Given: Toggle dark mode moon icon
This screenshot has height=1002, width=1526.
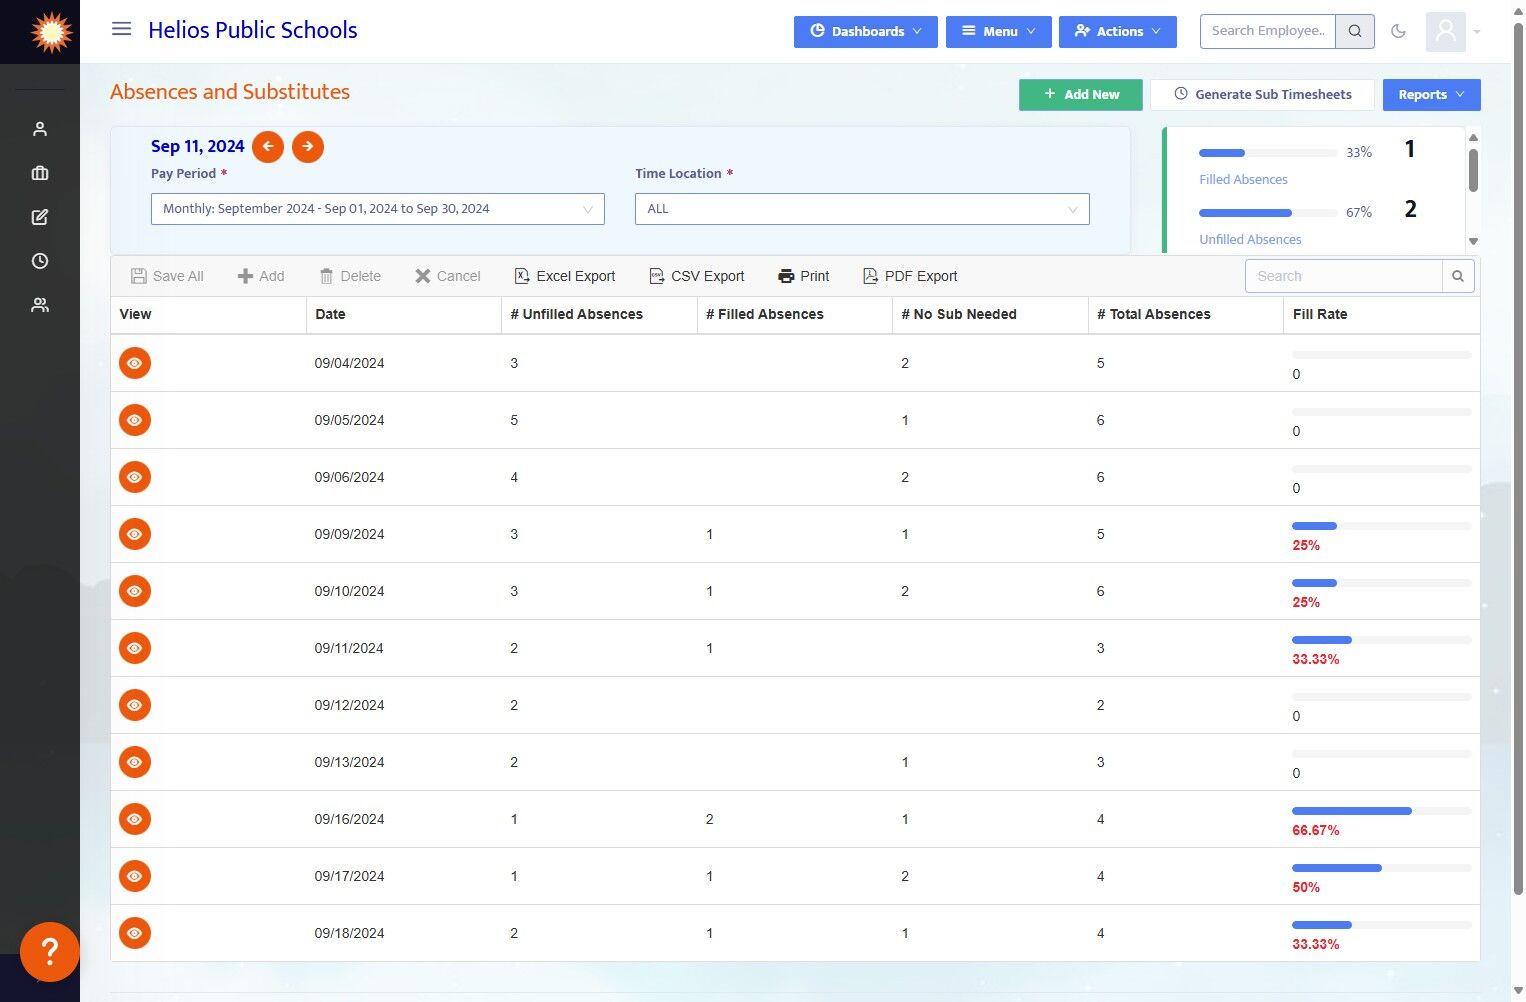Looking at the screenshot, I should click(x=1399, y=31).
